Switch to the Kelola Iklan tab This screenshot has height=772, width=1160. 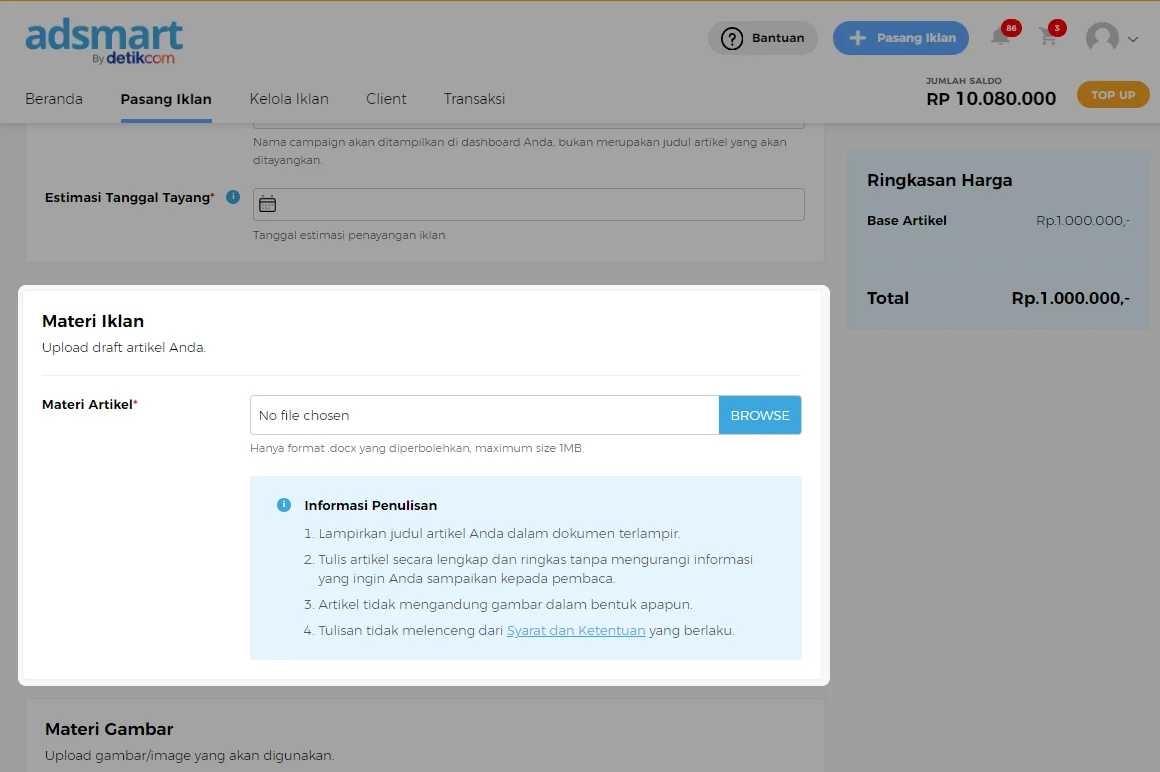click(x=289, y=99)
